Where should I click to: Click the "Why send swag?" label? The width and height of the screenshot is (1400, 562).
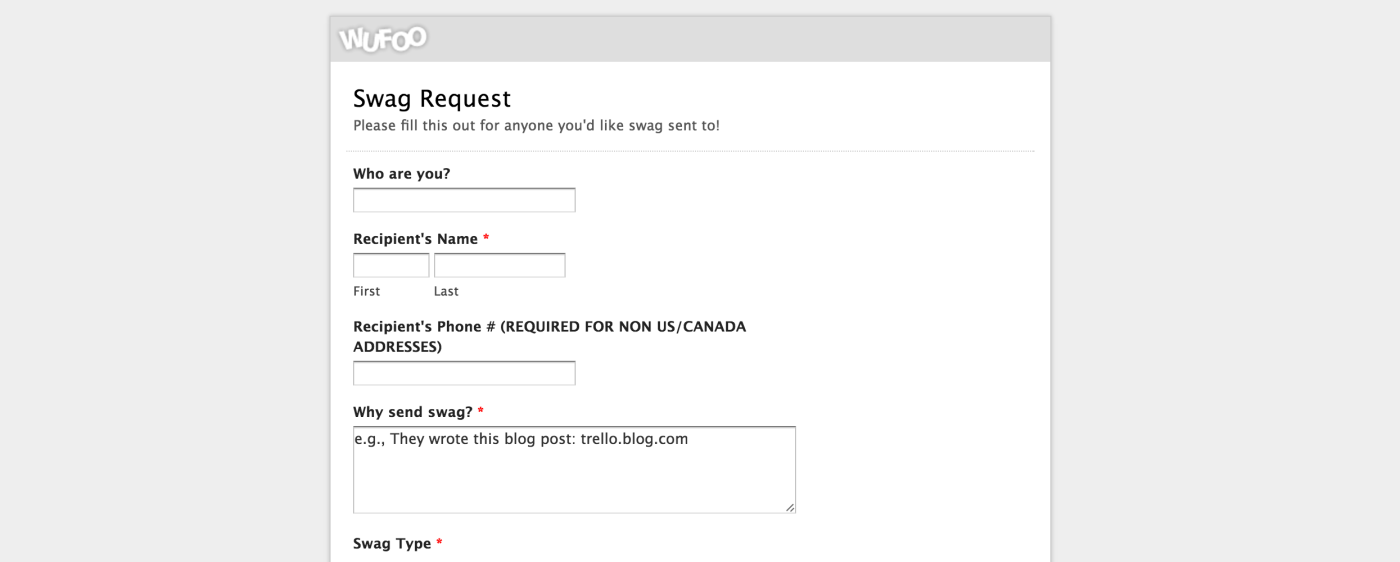point(412,412)
